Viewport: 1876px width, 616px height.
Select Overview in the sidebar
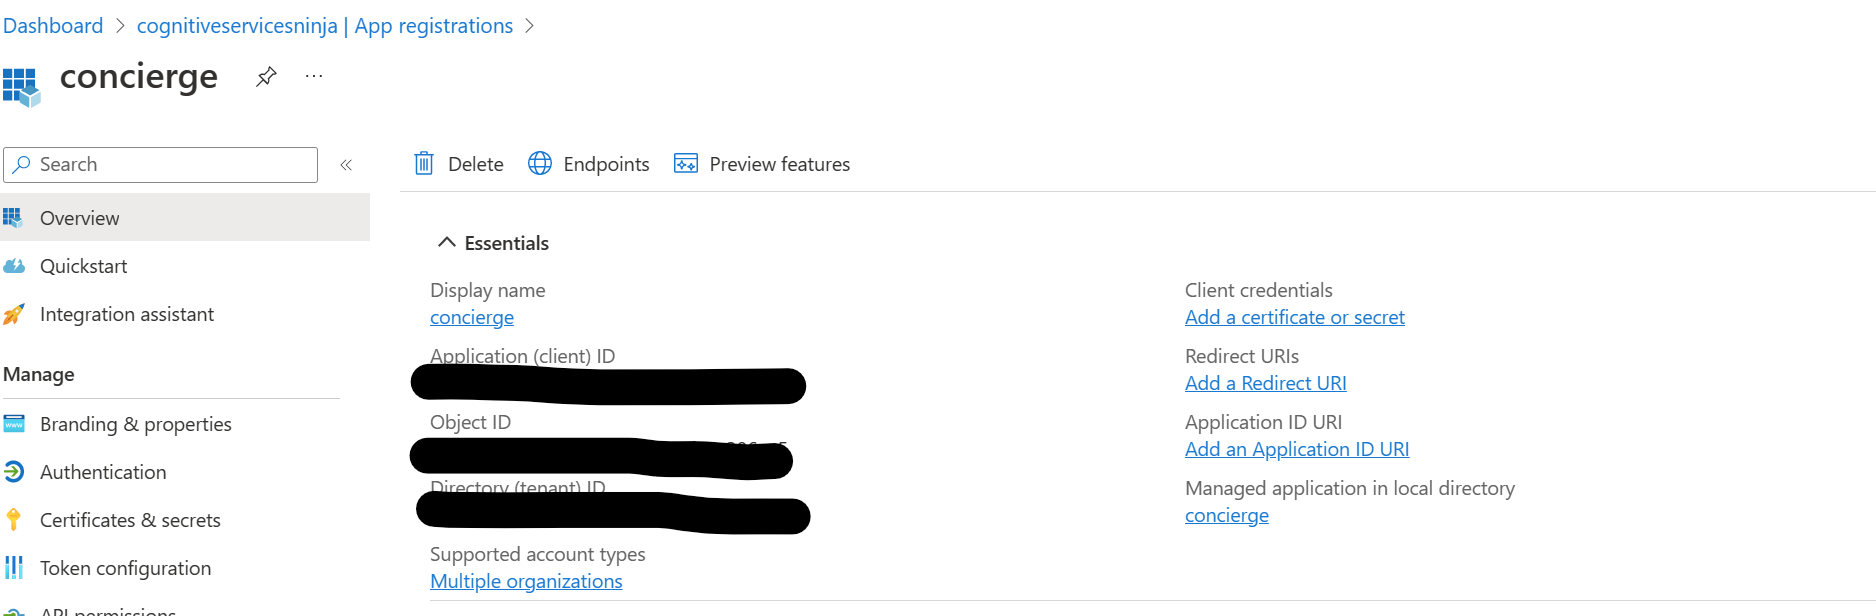click(x=185, y=218)
